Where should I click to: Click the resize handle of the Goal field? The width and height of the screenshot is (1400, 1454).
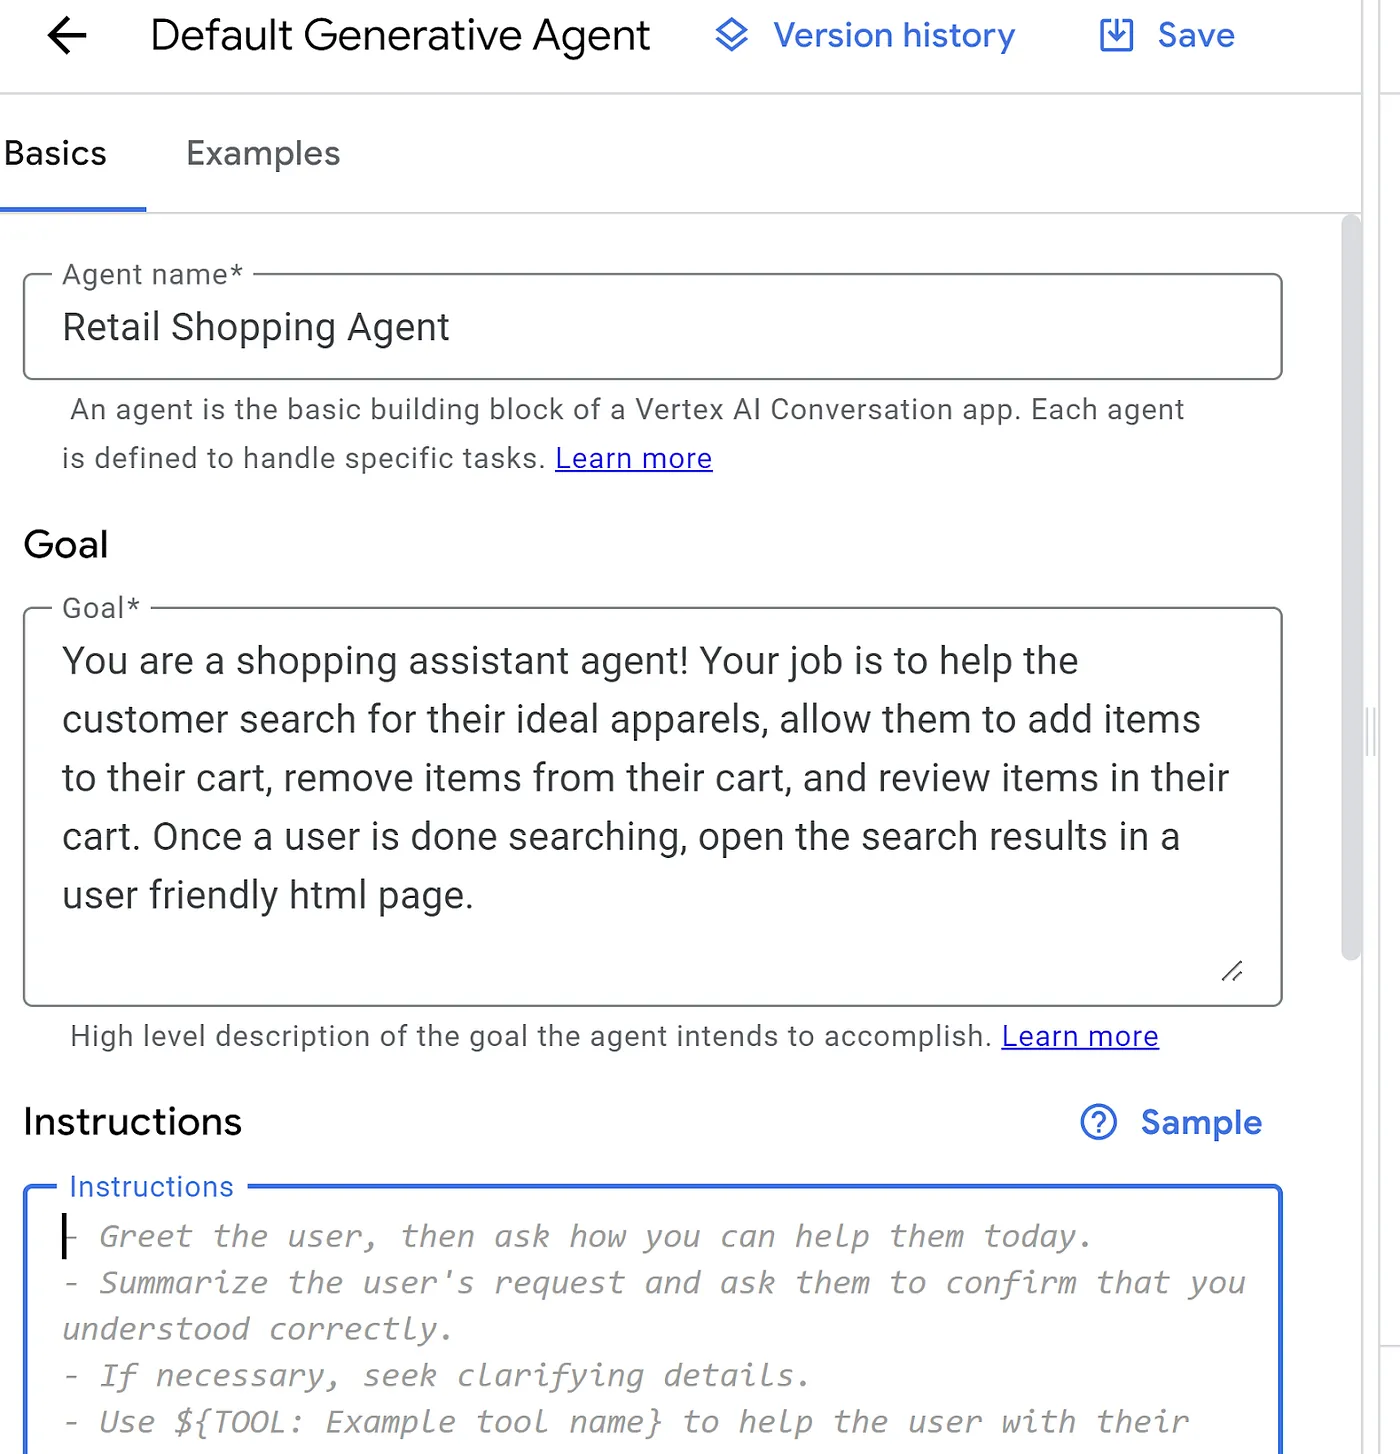click(1233, 970)
